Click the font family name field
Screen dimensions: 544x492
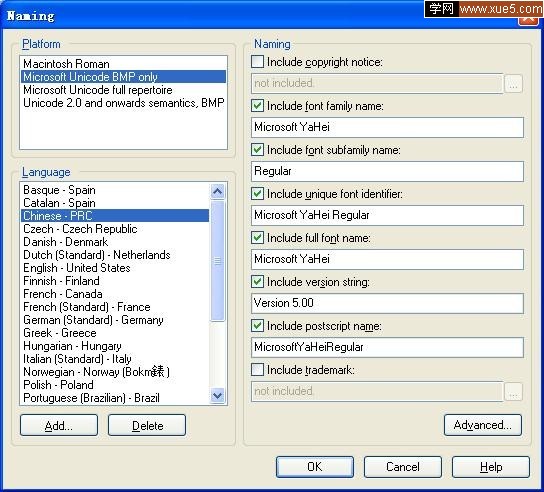pyautogui.click(x=387, y=127)
